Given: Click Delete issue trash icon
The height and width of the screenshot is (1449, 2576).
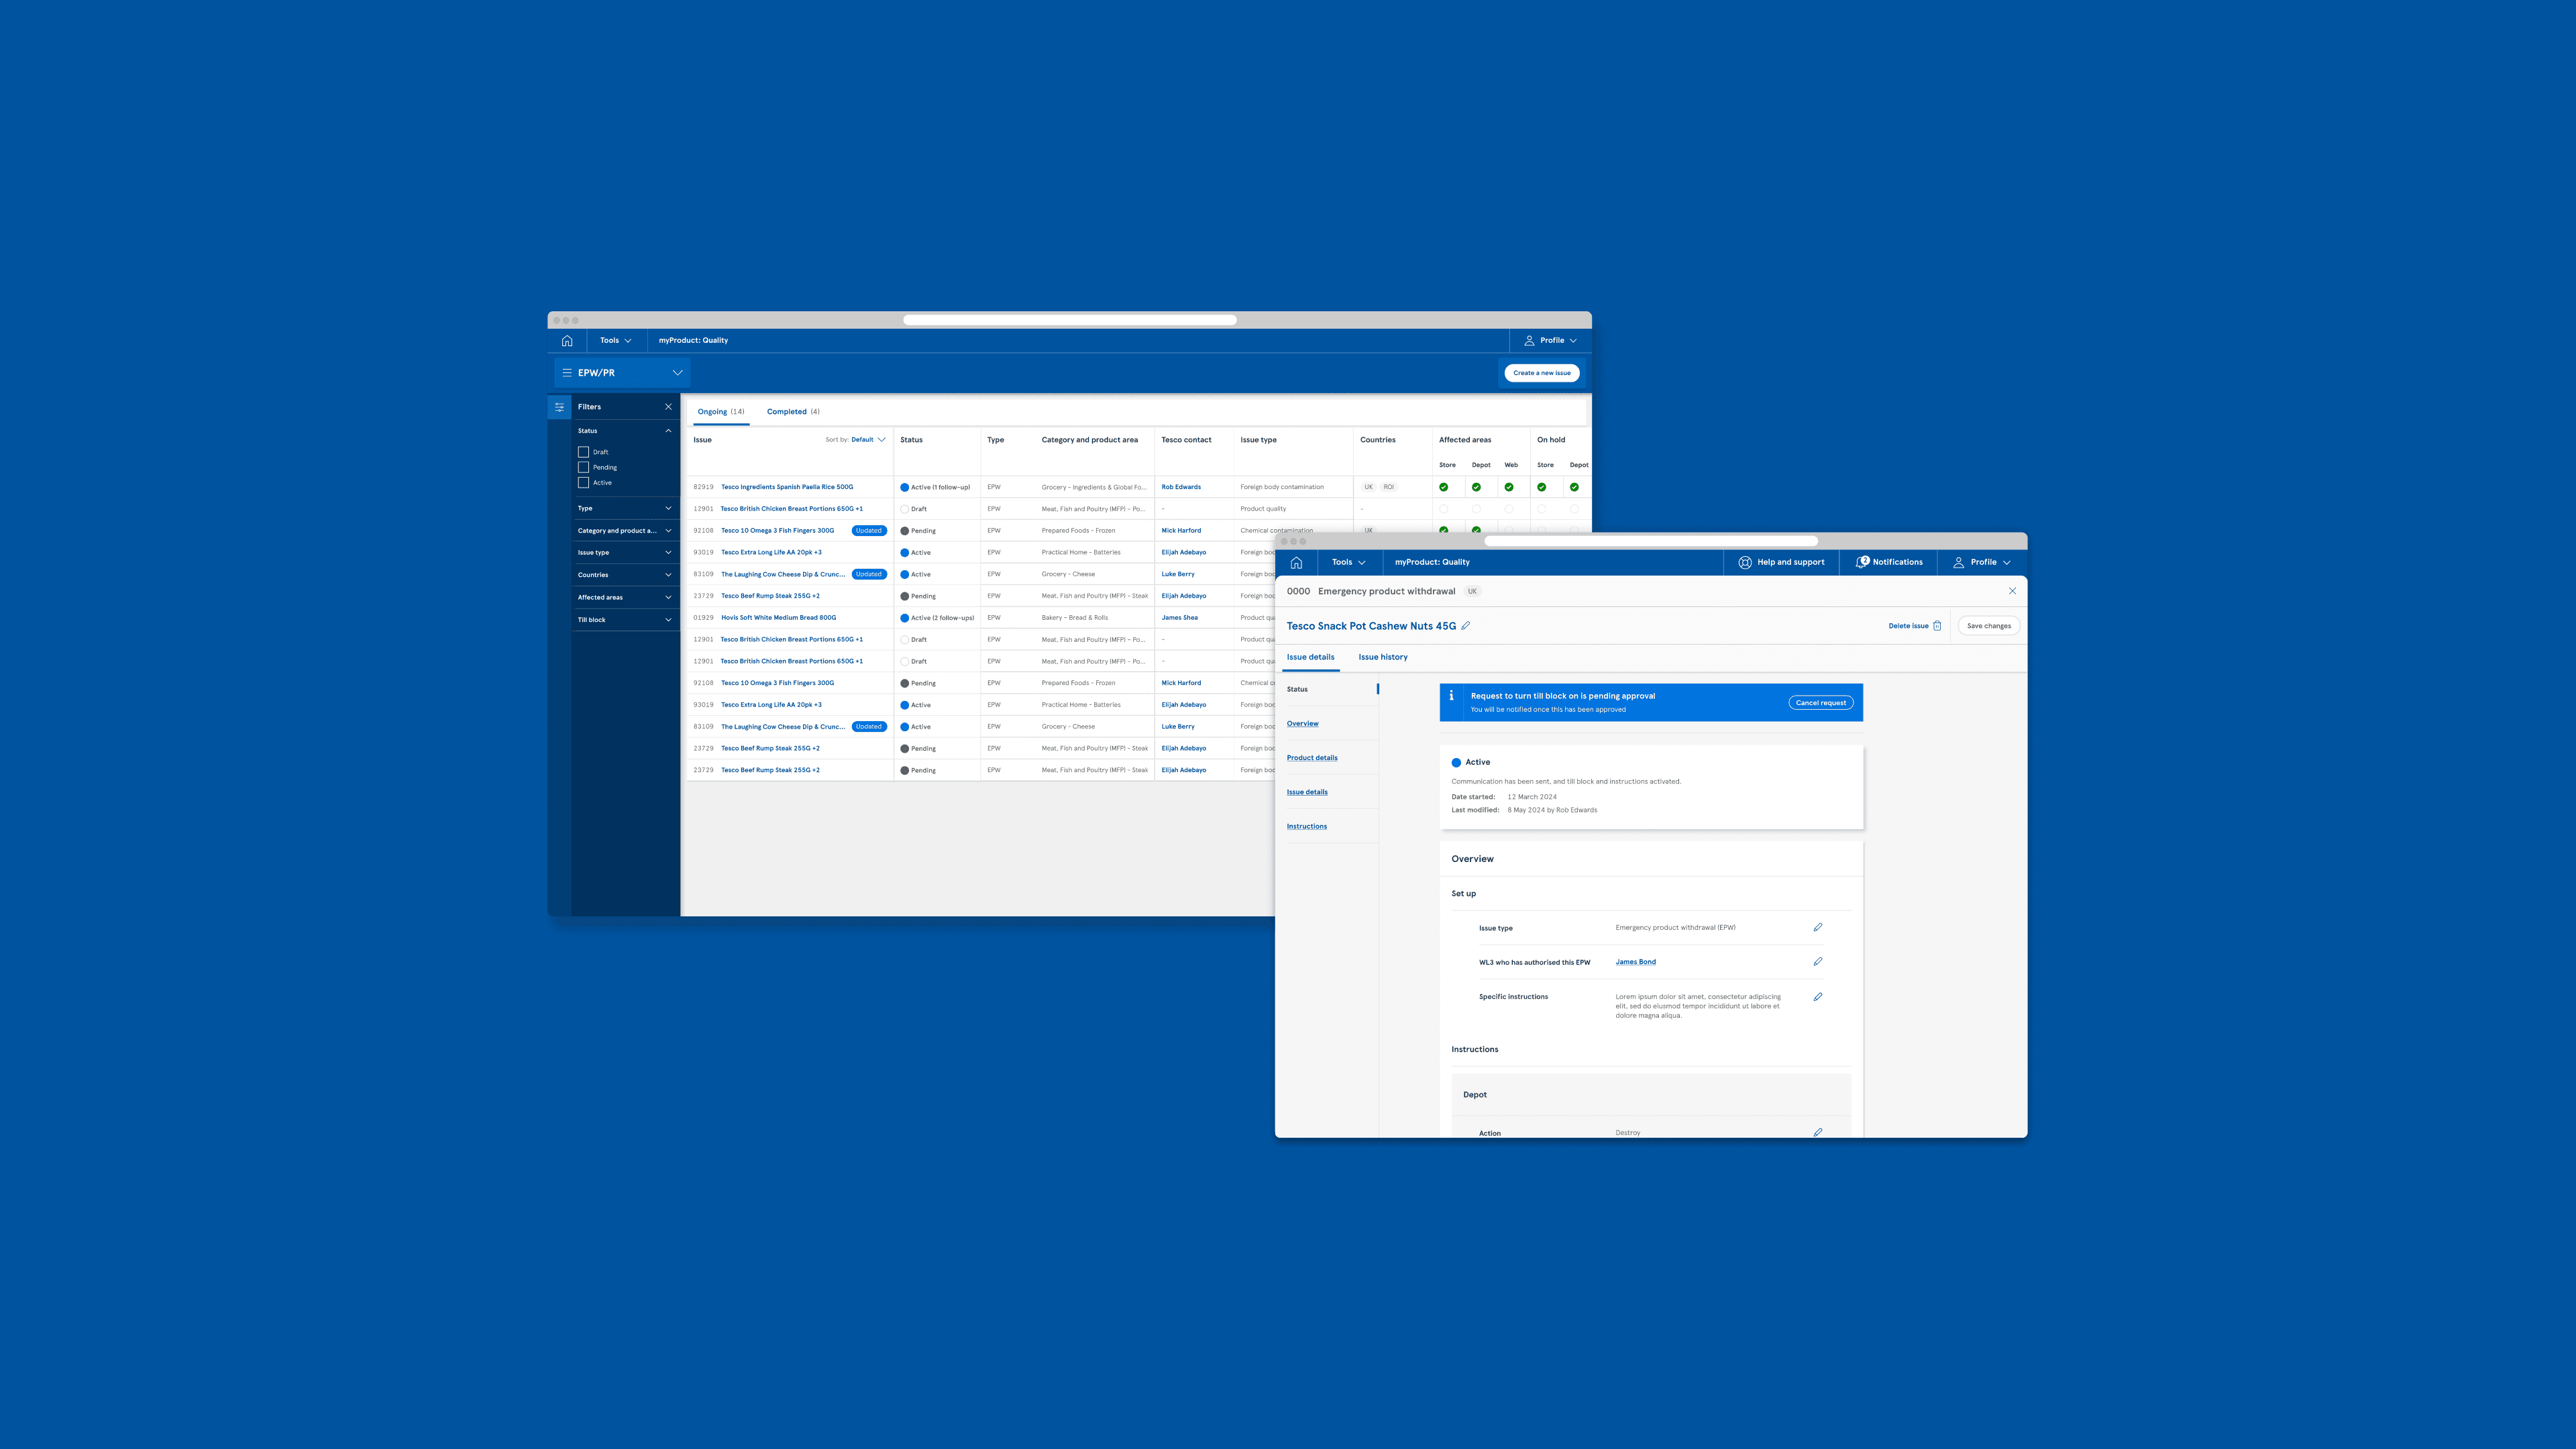Looking at the screenshot, I should click(x=1937, y=626).
